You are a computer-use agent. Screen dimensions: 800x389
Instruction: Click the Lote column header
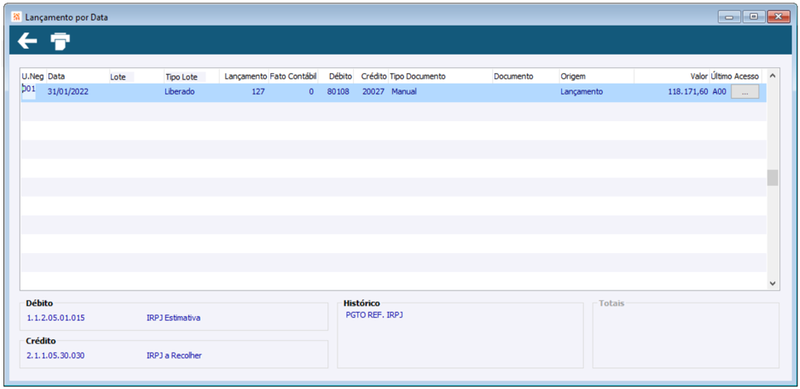point(118,77)
